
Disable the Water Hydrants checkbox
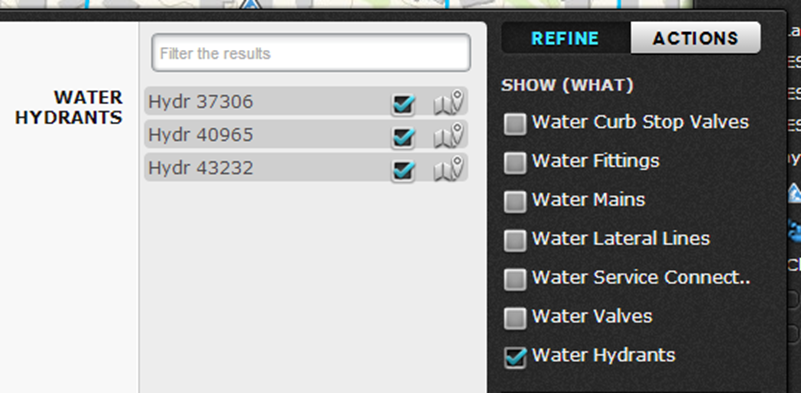[x=515, y=357]
